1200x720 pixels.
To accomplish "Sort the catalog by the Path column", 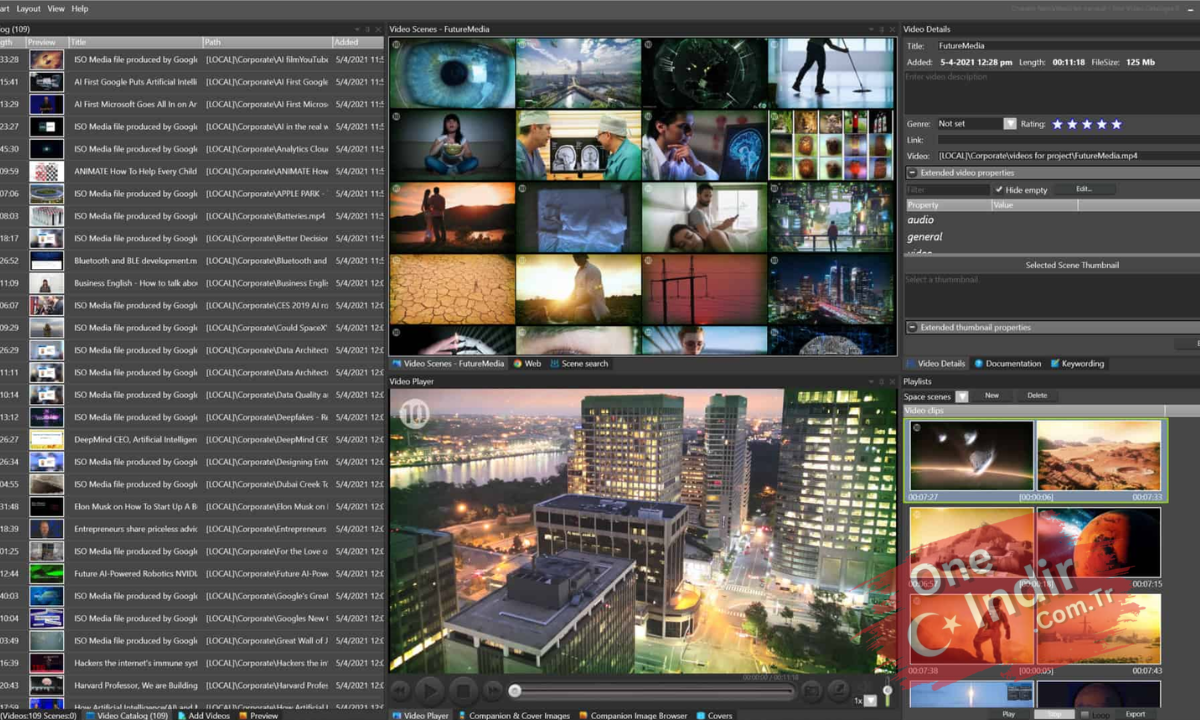I will [267, 42].
